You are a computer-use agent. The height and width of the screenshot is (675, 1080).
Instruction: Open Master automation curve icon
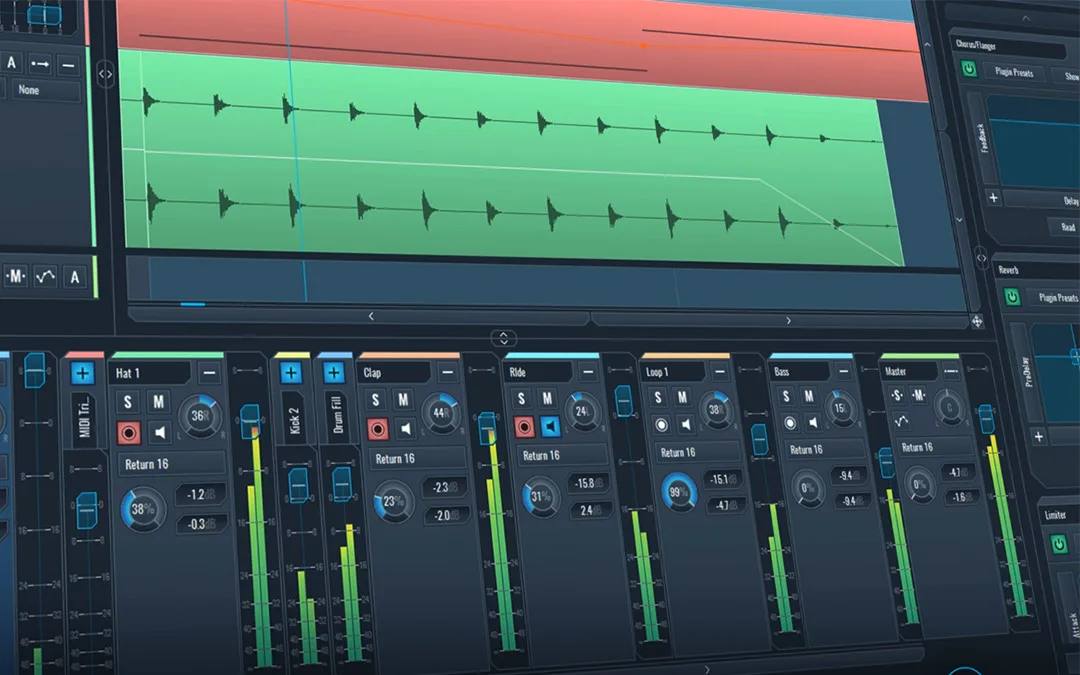(901, 420)
